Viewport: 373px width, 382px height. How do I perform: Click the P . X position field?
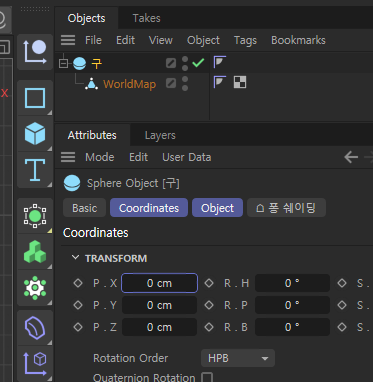point(160,283)
